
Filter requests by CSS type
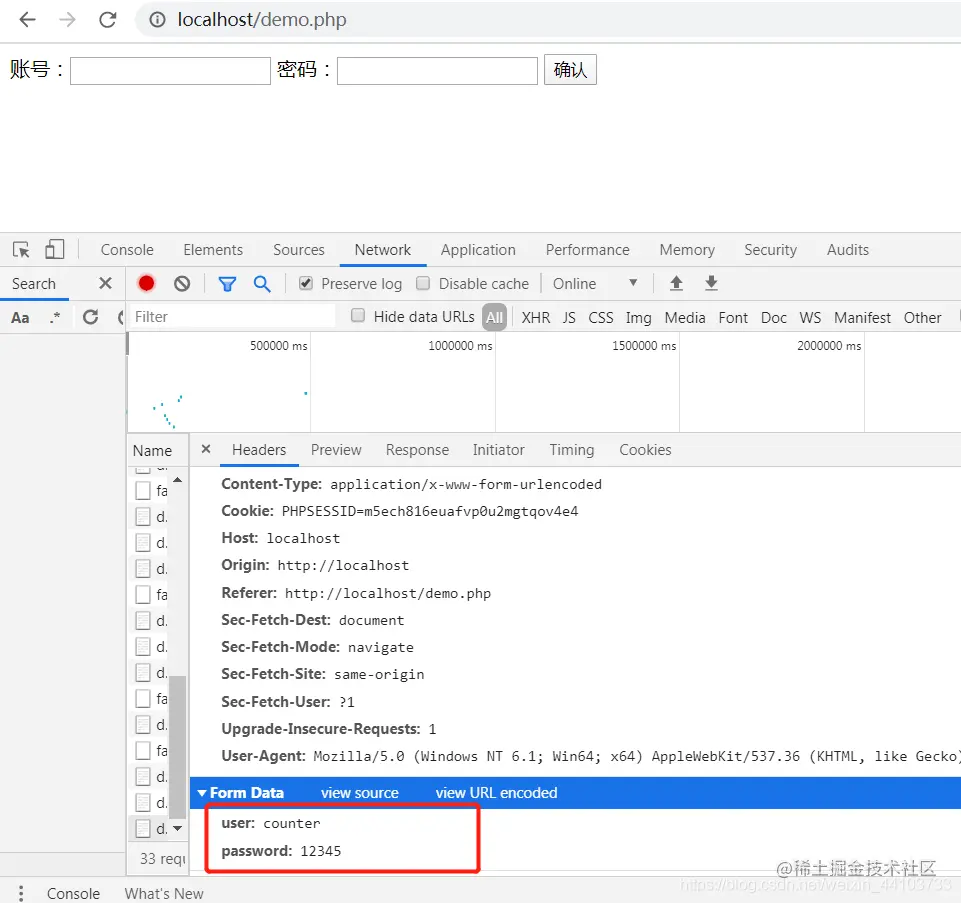[601, 318]
